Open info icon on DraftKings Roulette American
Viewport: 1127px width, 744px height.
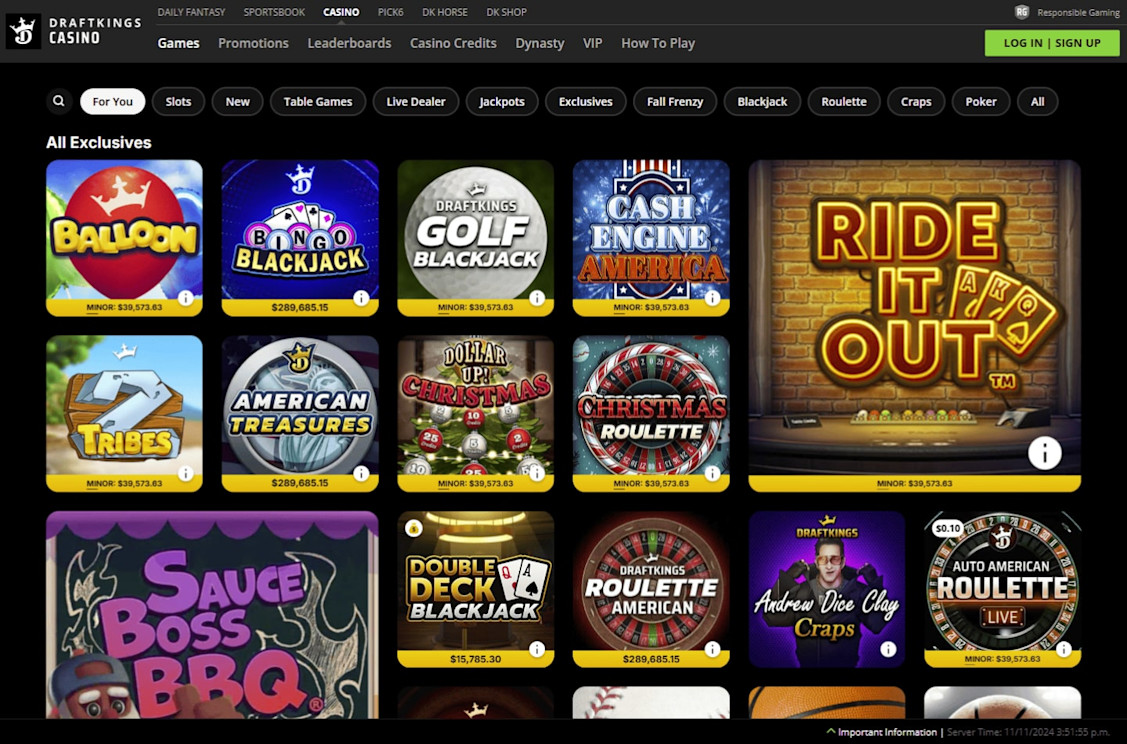[712, 649]
